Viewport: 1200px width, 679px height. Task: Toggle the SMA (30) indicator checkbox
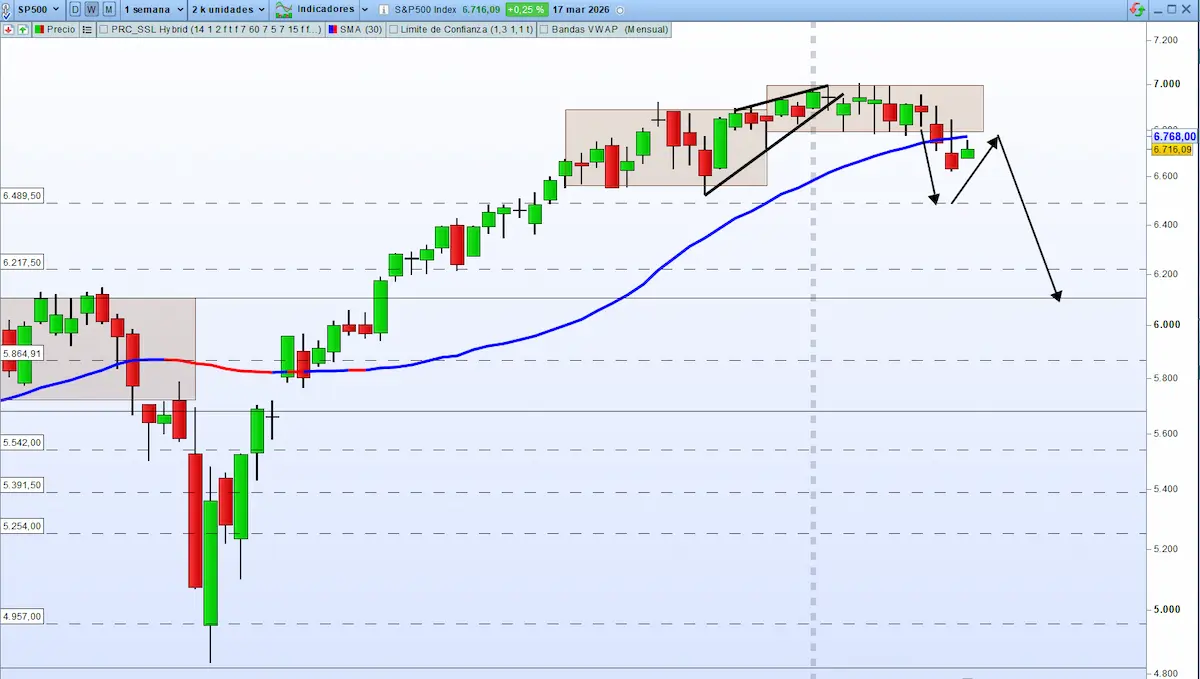[332, 30]
